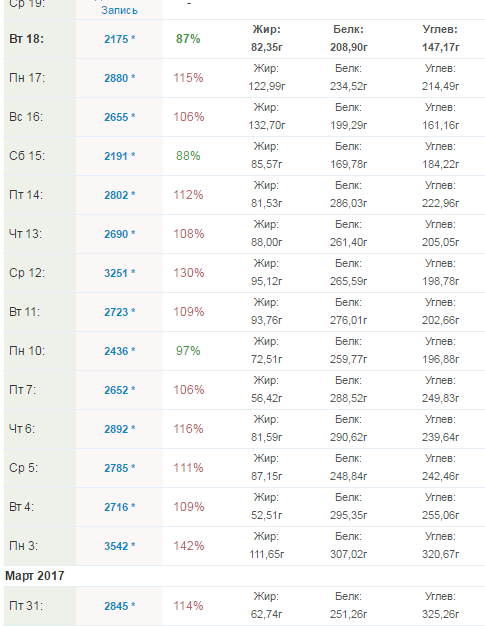The height and width of the screenshot is (626, 485).
Task: Open the 2690 calorie entry for Чт 13
Action: (x=116, y=234)
